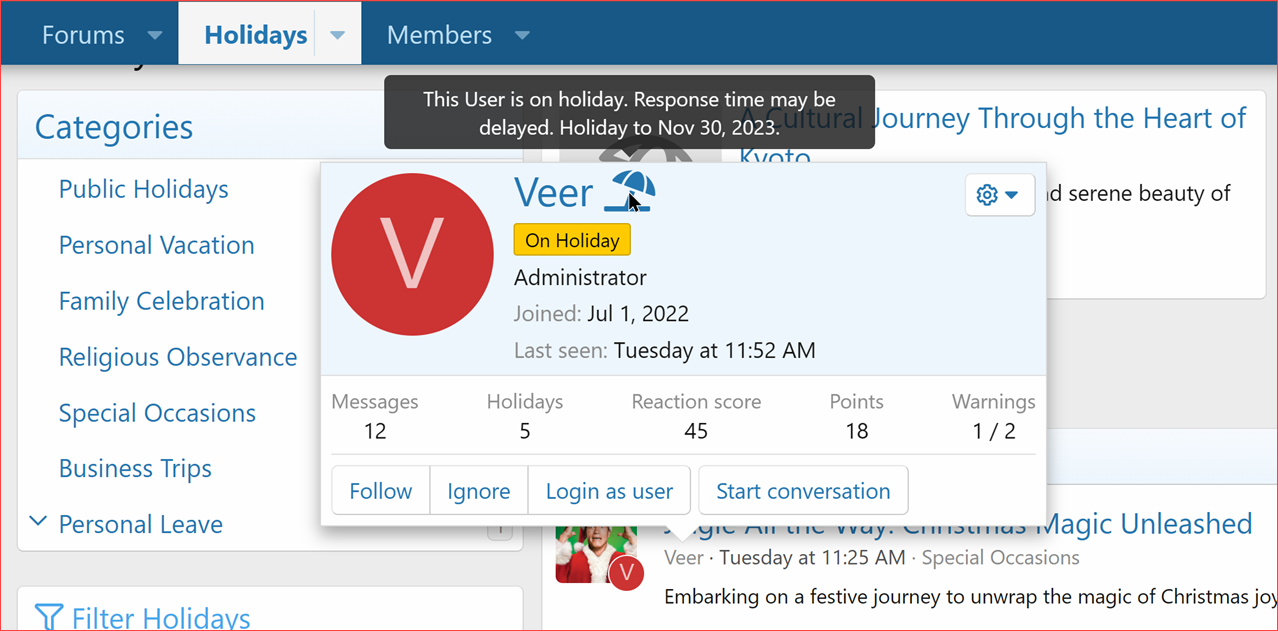Switch to the Forums tab
Image resolution: width=1278 pixels, height=631 pixels.
83,35
